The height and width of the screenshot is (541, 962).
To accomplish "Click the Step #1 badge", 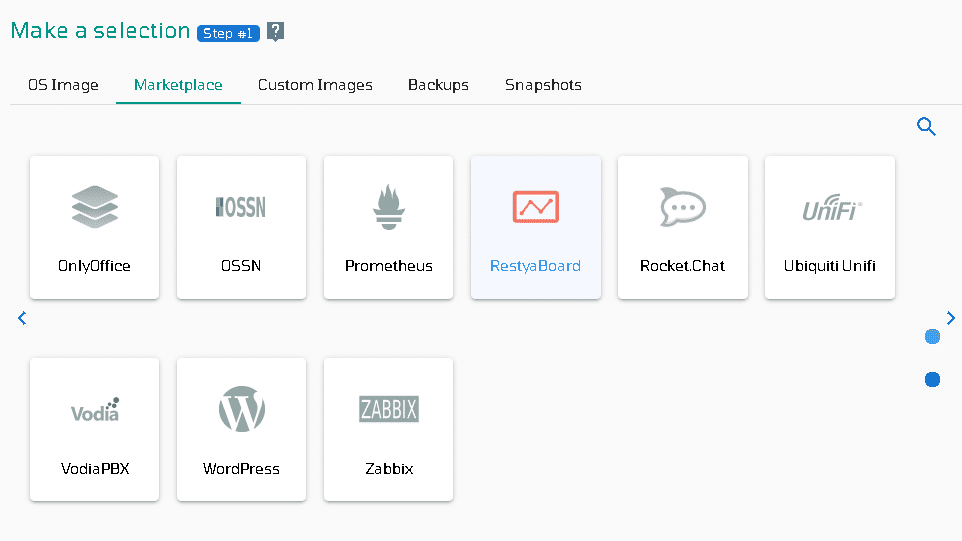I will click(228, 33).
